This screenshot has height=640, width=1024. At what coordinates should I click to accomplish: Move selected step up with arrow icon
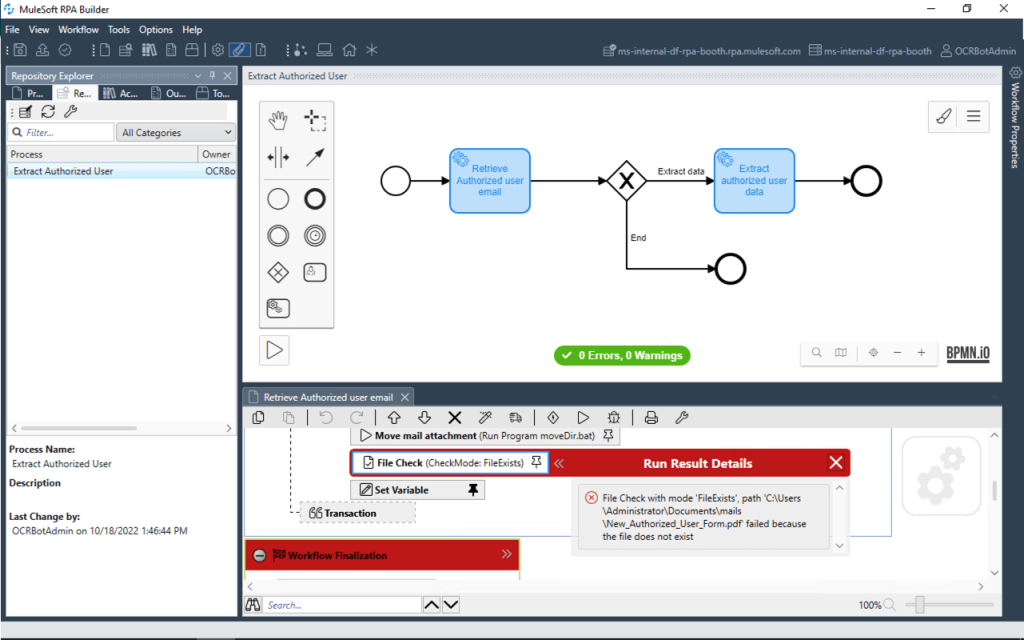pyautogui.click(x=394, y=418)
